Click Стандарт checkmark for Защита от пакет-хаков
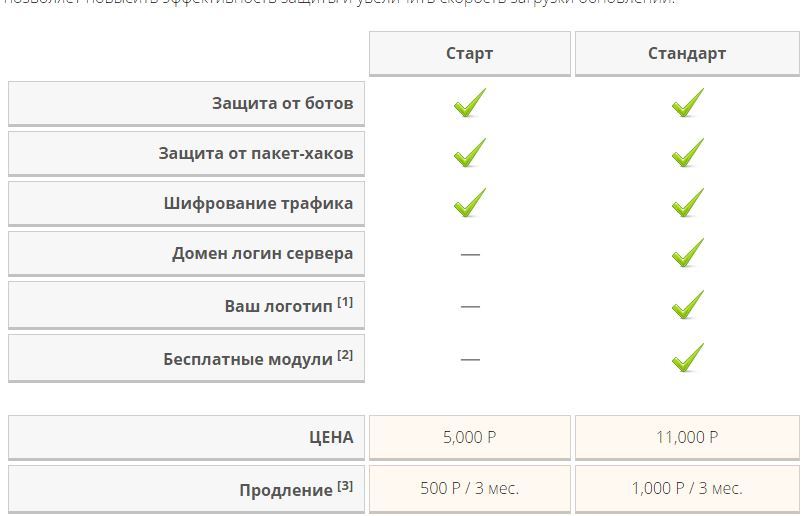This screenshot has height=516, width=807. (687, 153)
